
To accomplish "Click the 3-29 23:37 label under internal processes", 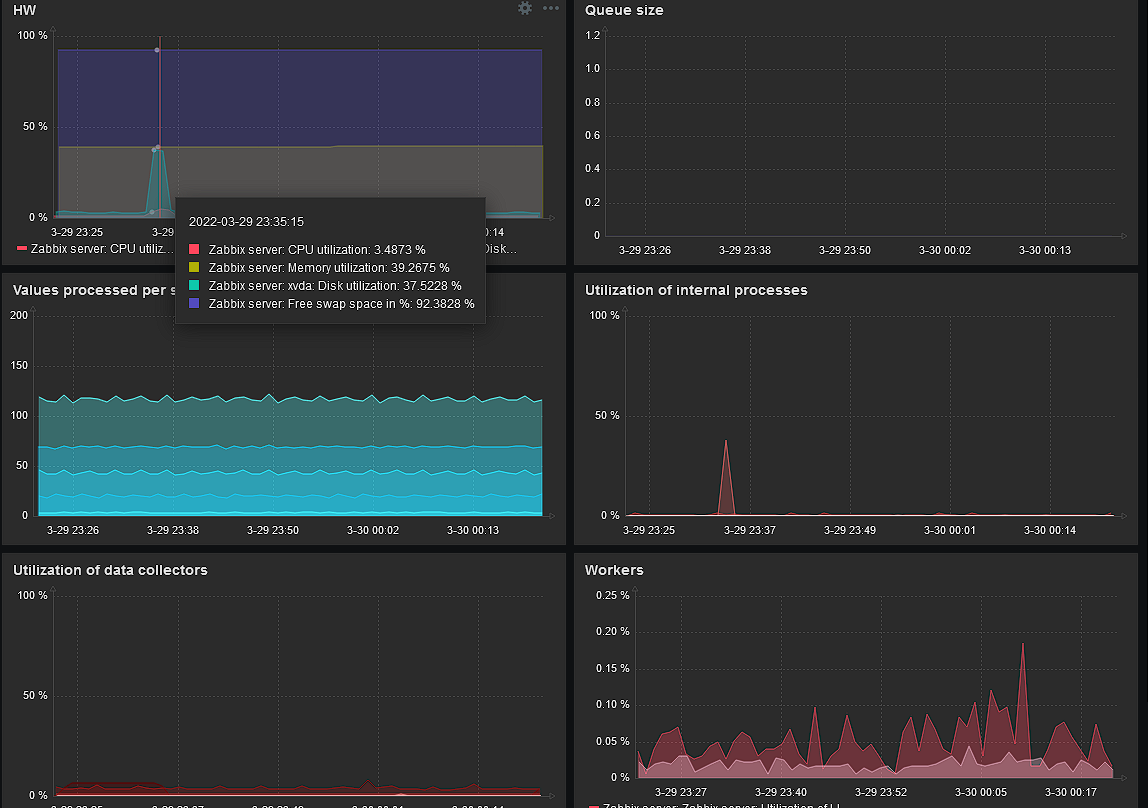I will click(x=750, y=531).
